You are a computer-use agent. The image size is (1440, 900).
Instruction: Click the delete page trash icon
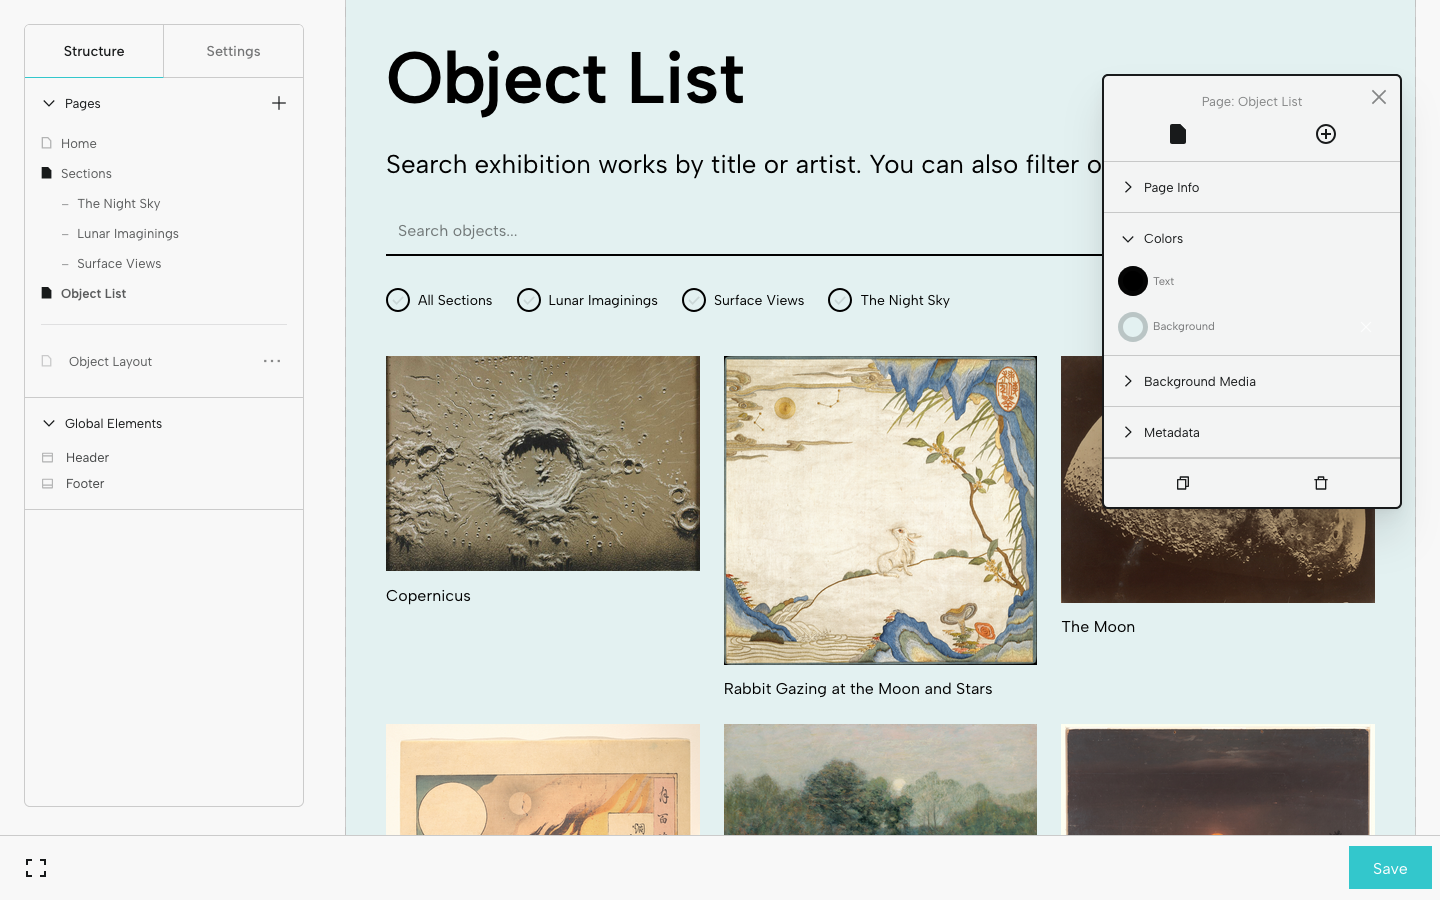1321,483
